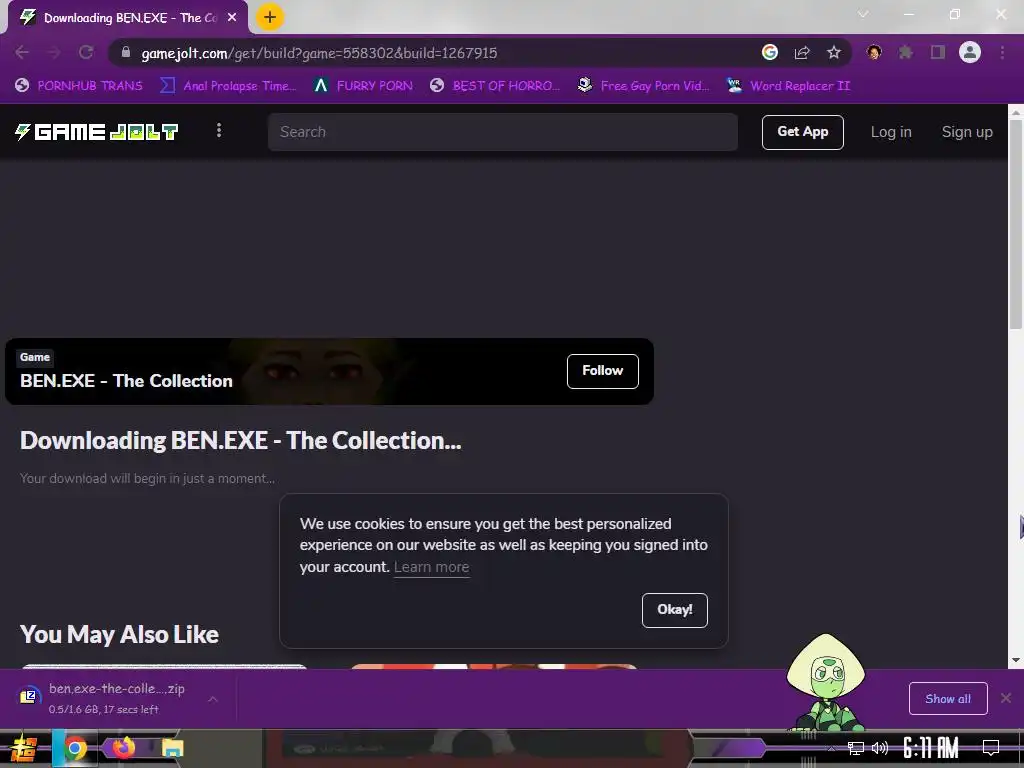Viewport: 1024px width, 768px height.
Task: Open the Word Replacer II bookmark
Action: tap(789, 86)
